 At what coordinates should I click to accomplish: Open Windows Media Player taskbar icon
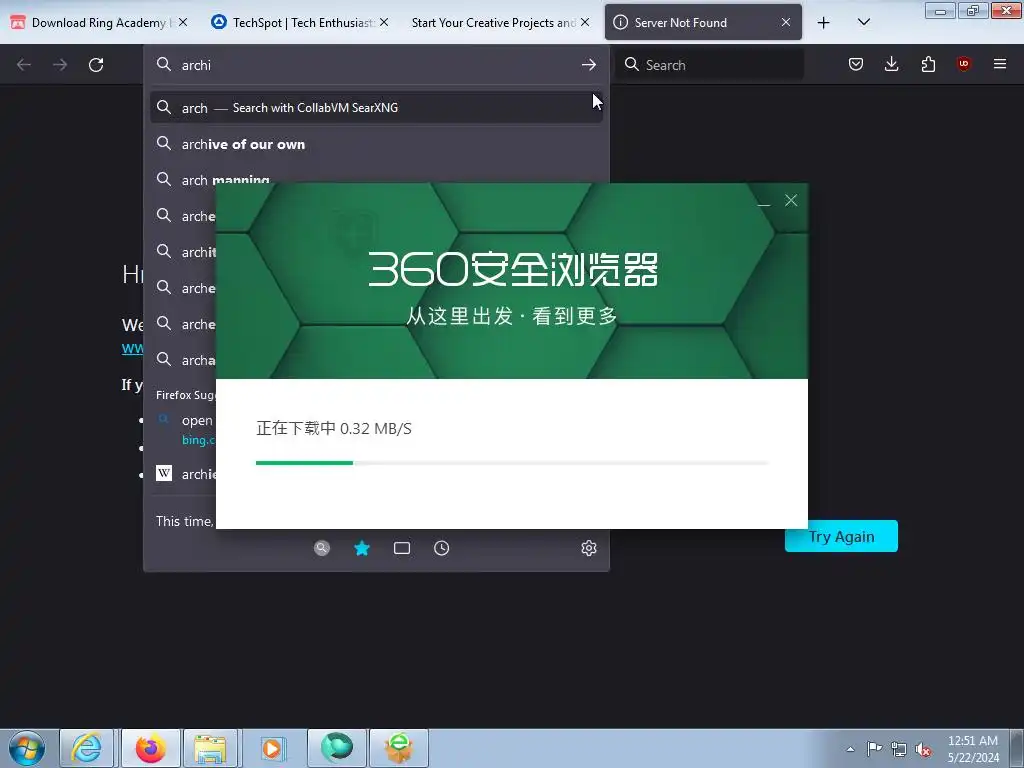272,748
